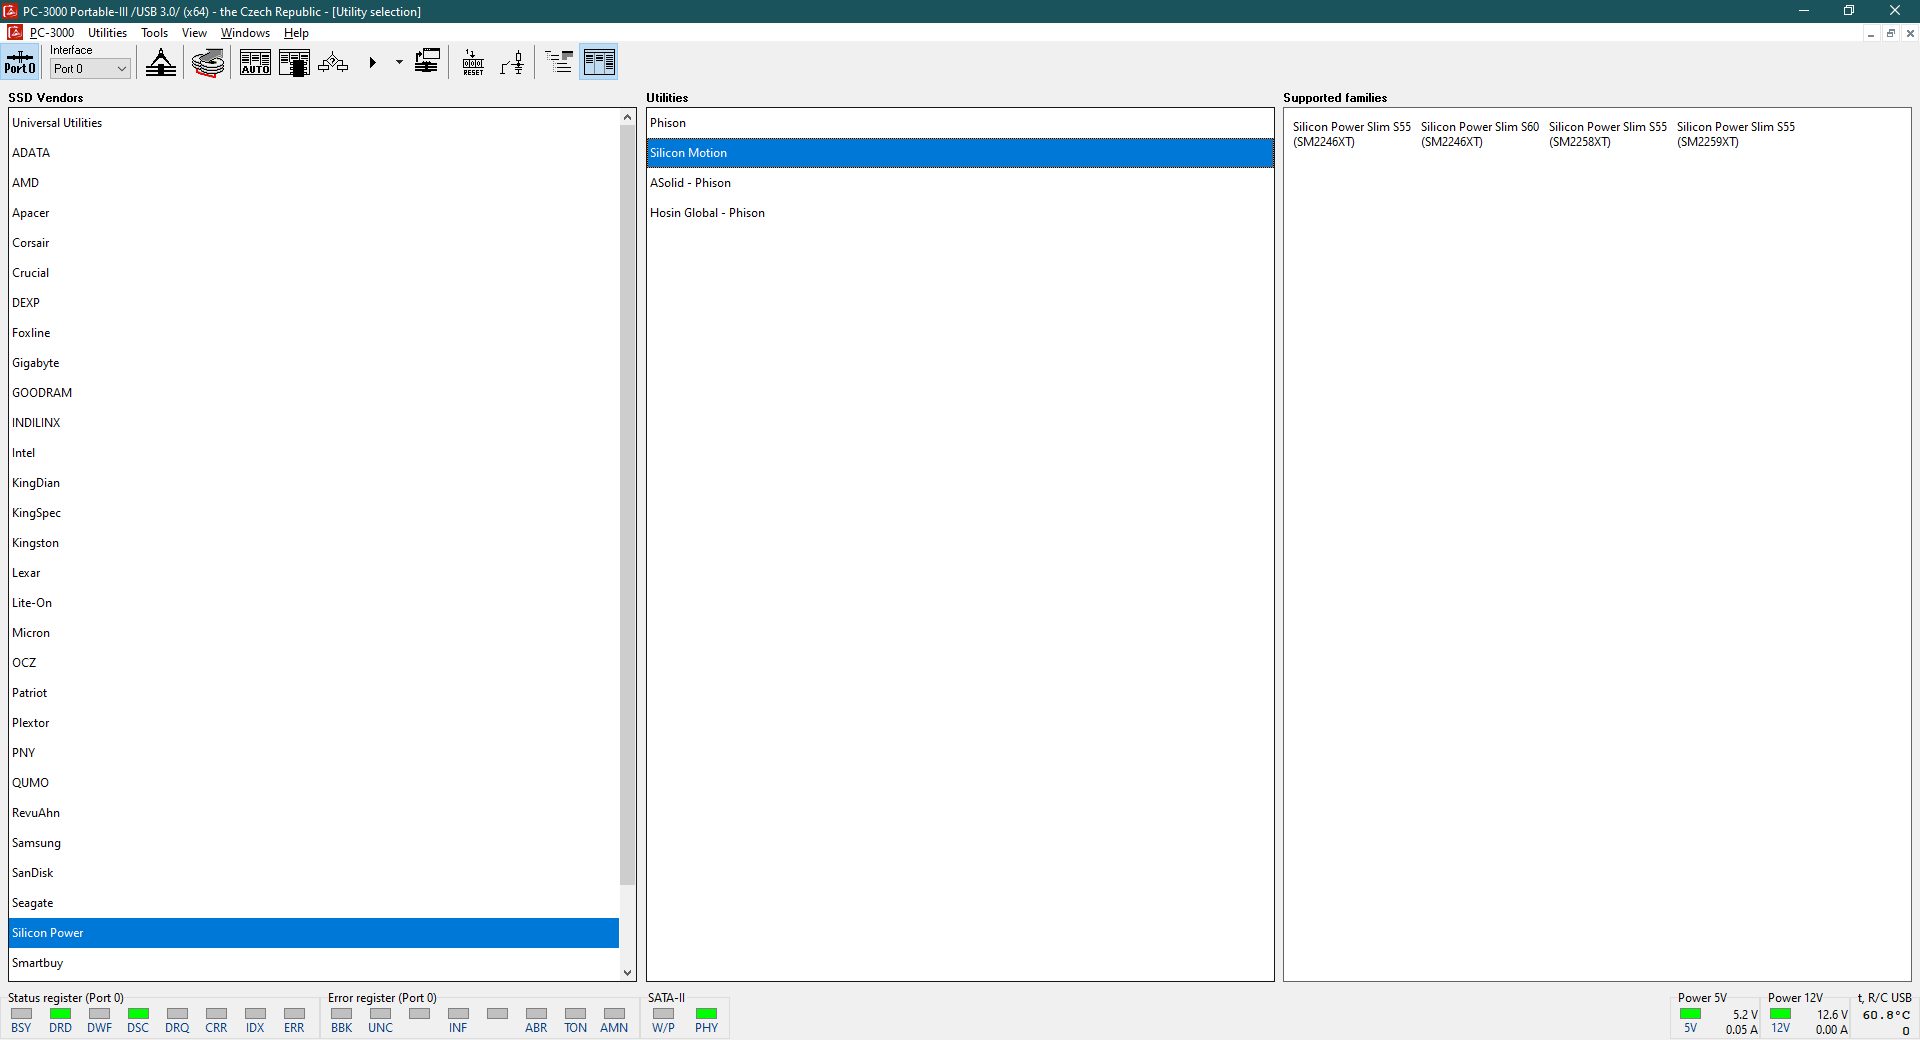Click the flowchart question-mark icon
This screenshot has width=1920, height=1040.
click(x=333, y=63)
